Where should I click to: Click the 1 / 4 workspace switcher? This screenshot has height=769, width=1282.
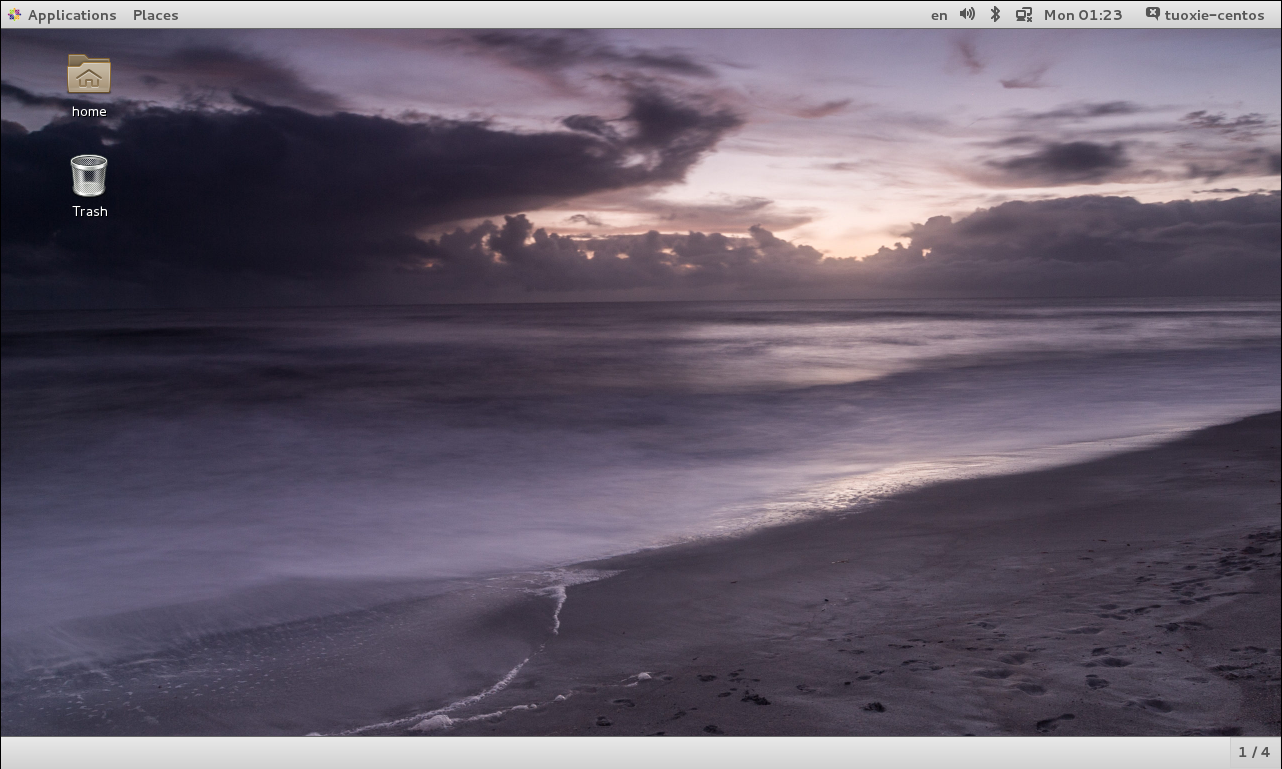point(1254,752)
